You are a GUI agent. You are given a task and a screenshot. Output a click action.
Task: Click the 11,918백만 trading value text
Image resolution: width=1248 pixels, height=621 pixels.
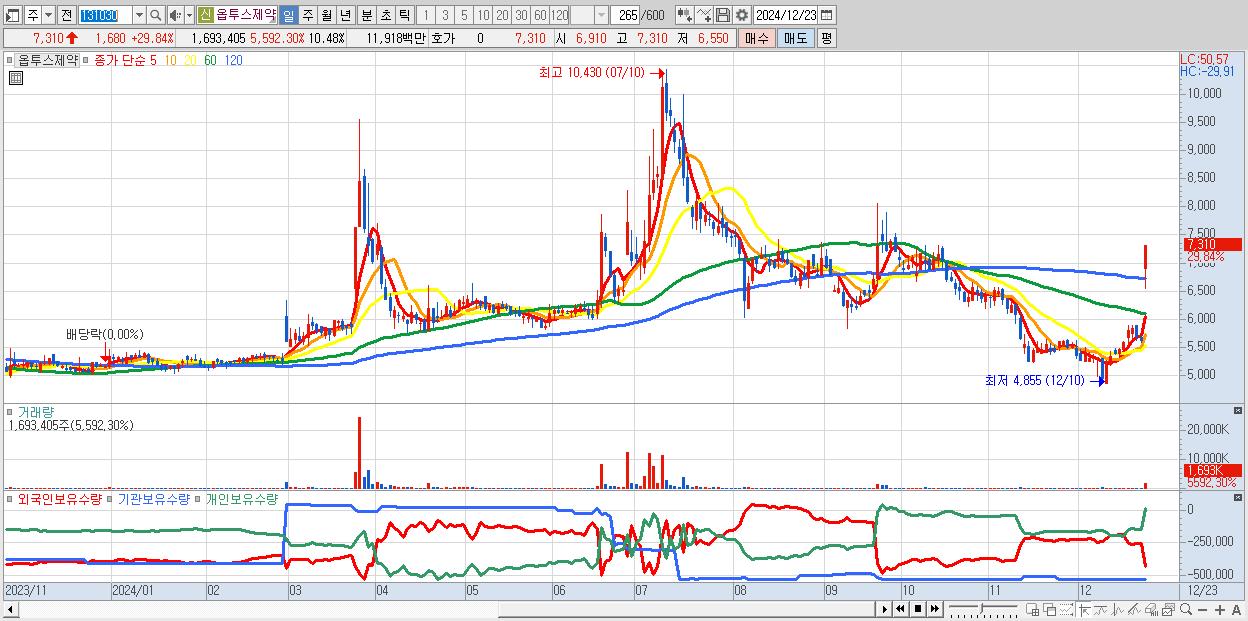(x=396, y=38)
